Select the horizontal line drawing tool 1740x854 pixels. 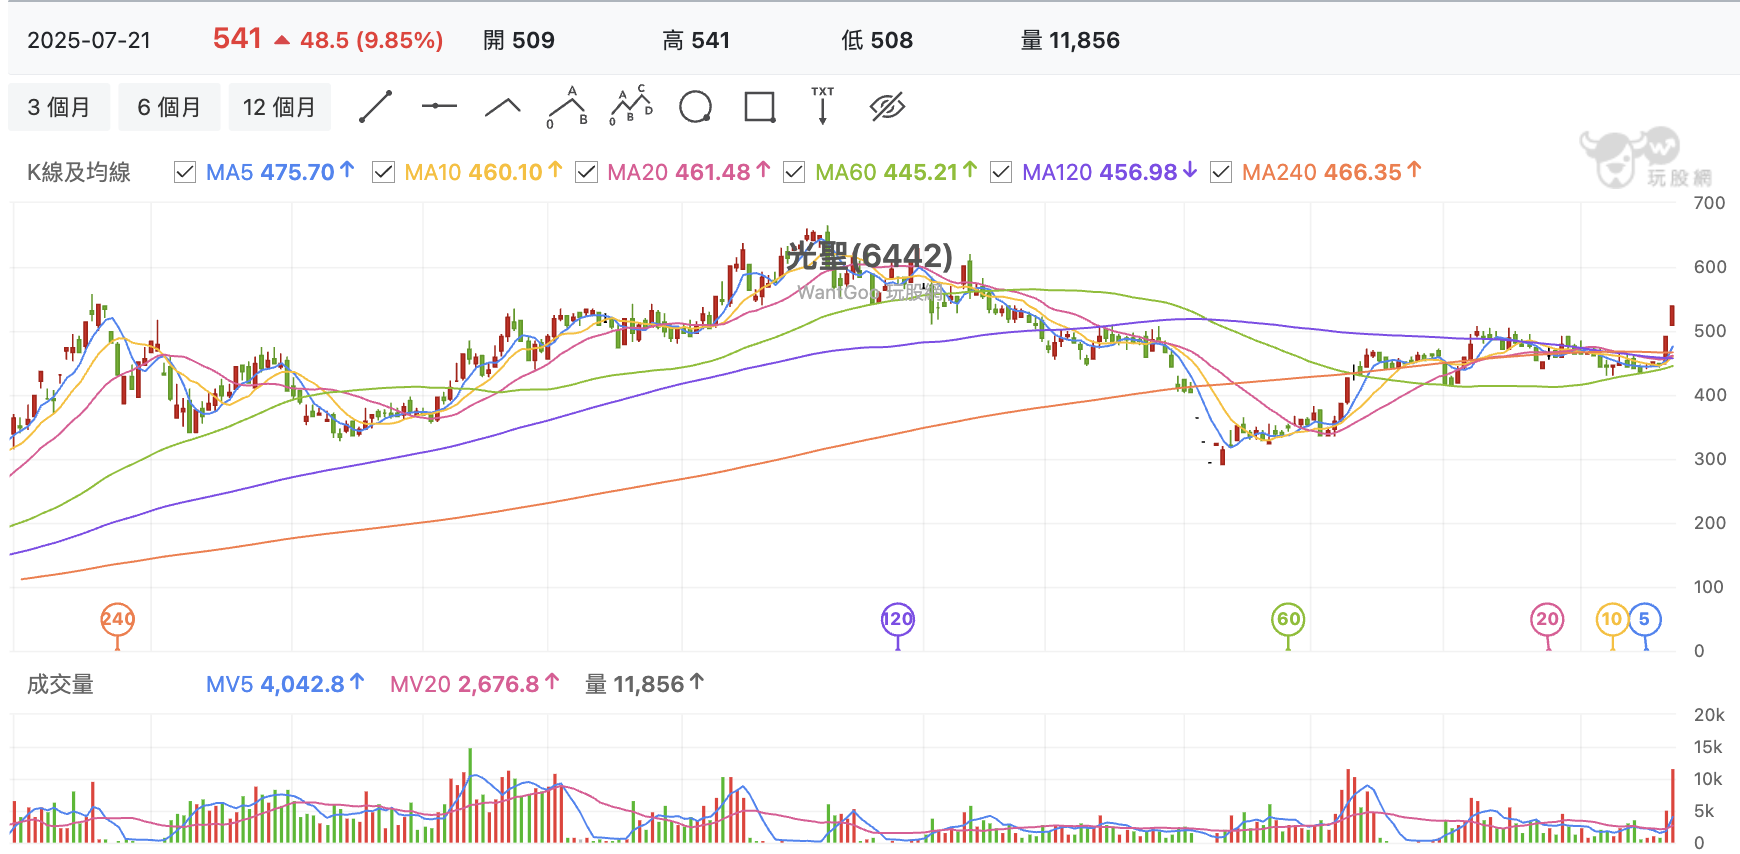pyautogui.click(x=439, y=106)
